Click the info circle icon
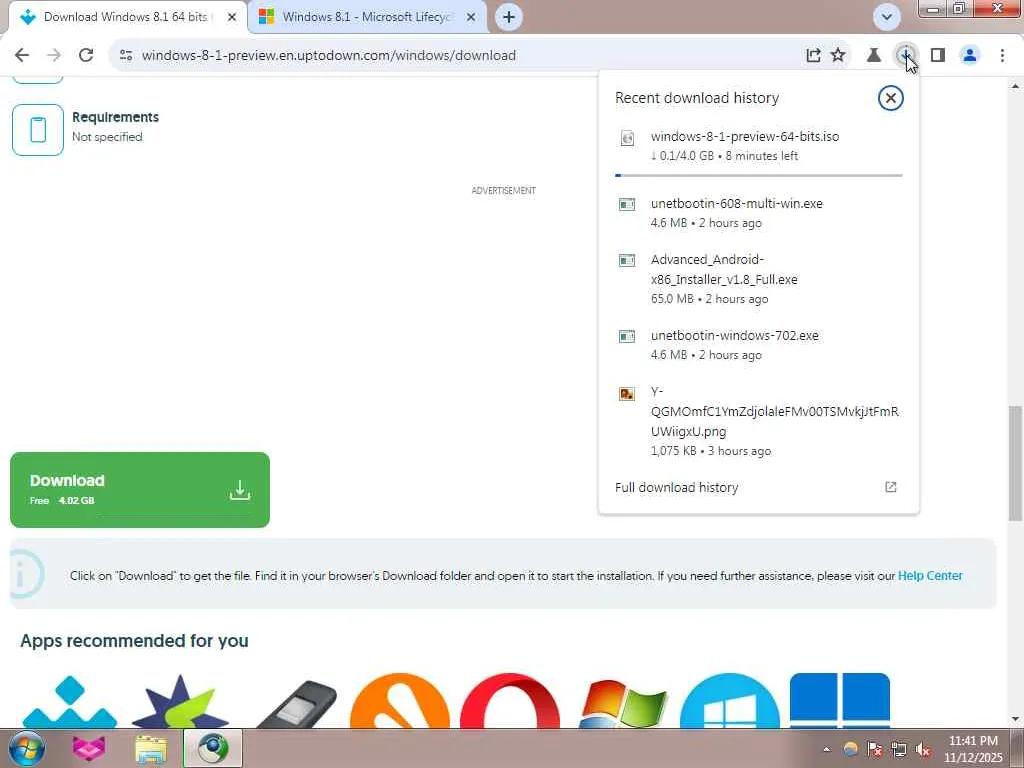 tap(25, 575)
